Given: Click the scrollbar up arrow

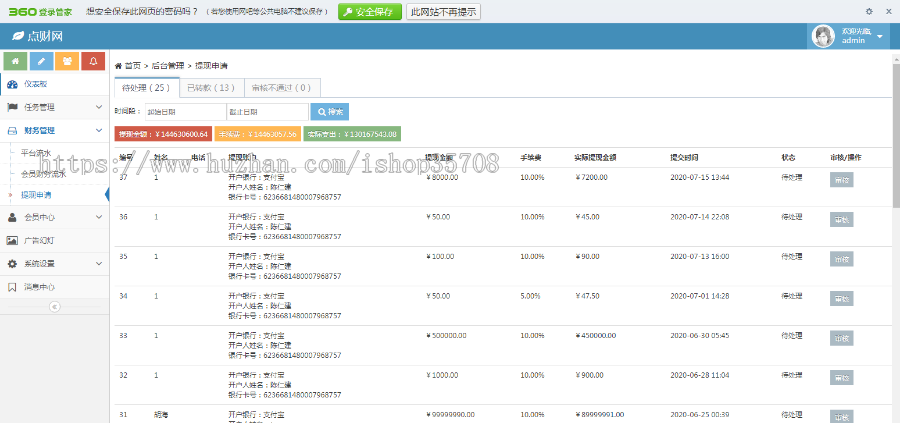Looking at the screenshot, I should [897, 59].
